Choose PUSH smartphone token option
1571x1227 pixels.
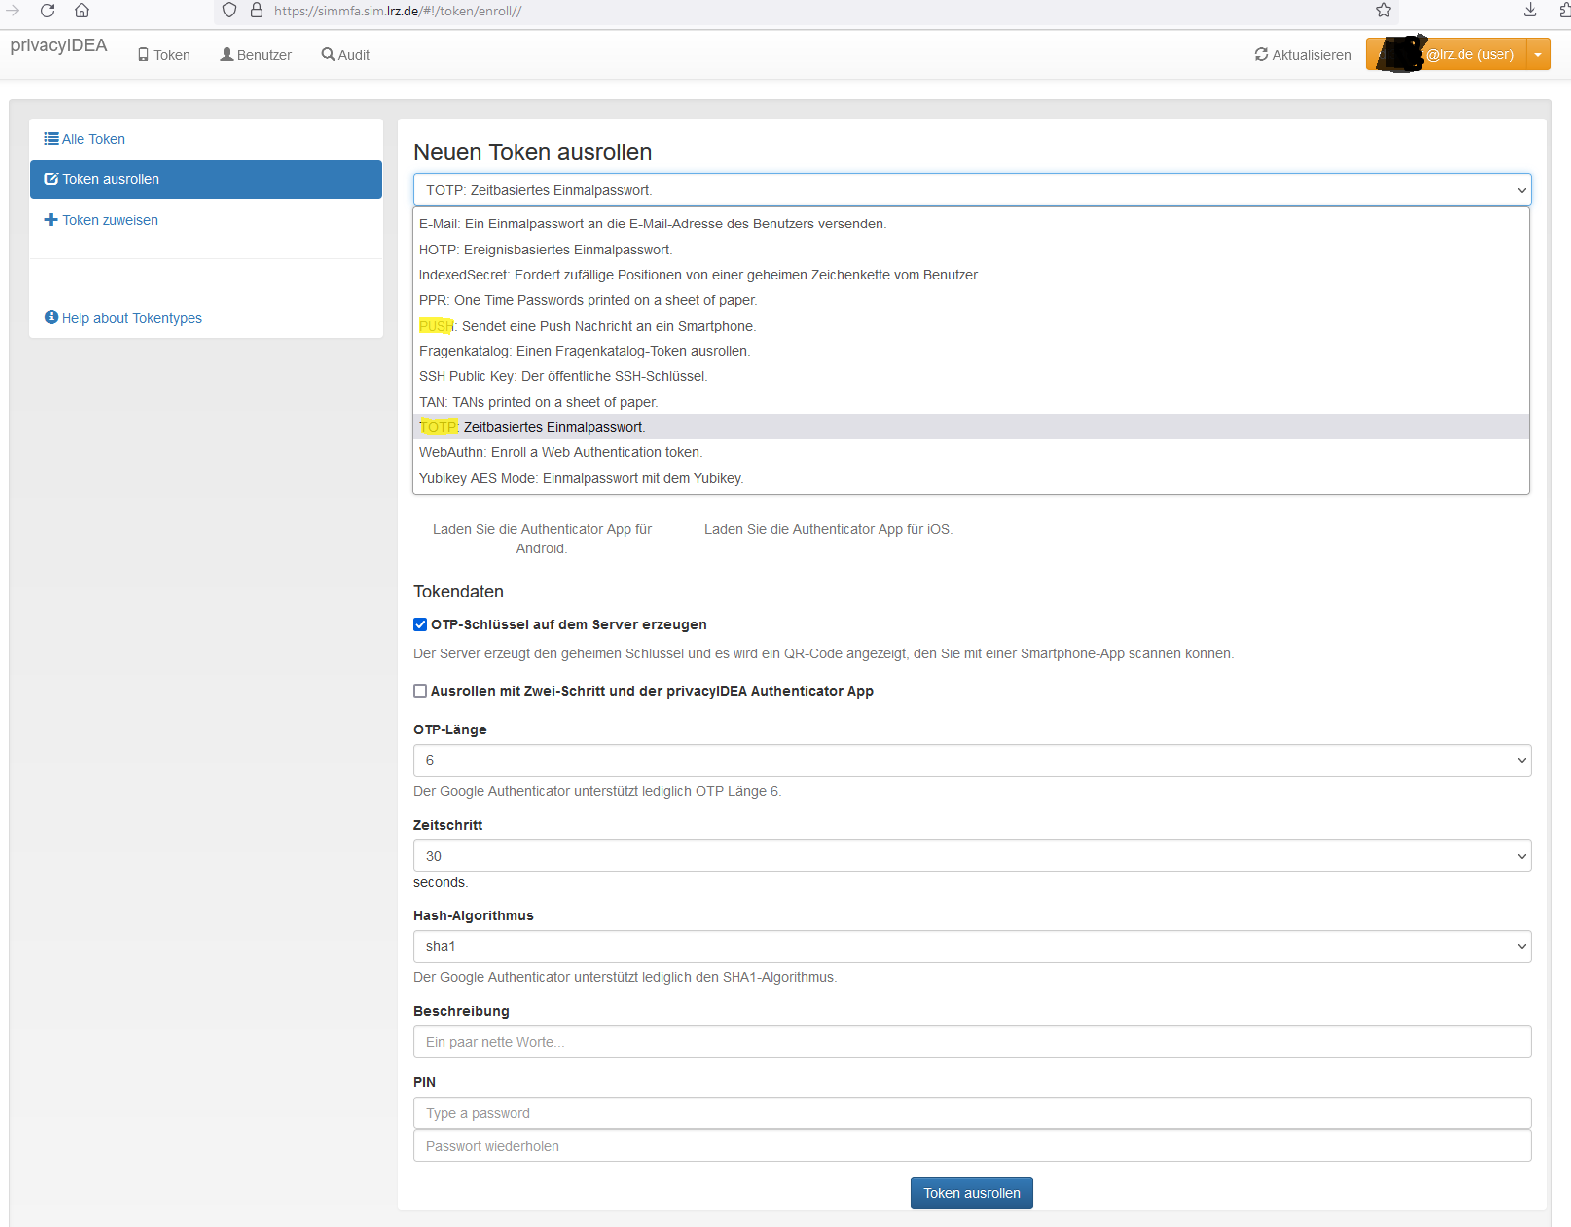point(971,326)
